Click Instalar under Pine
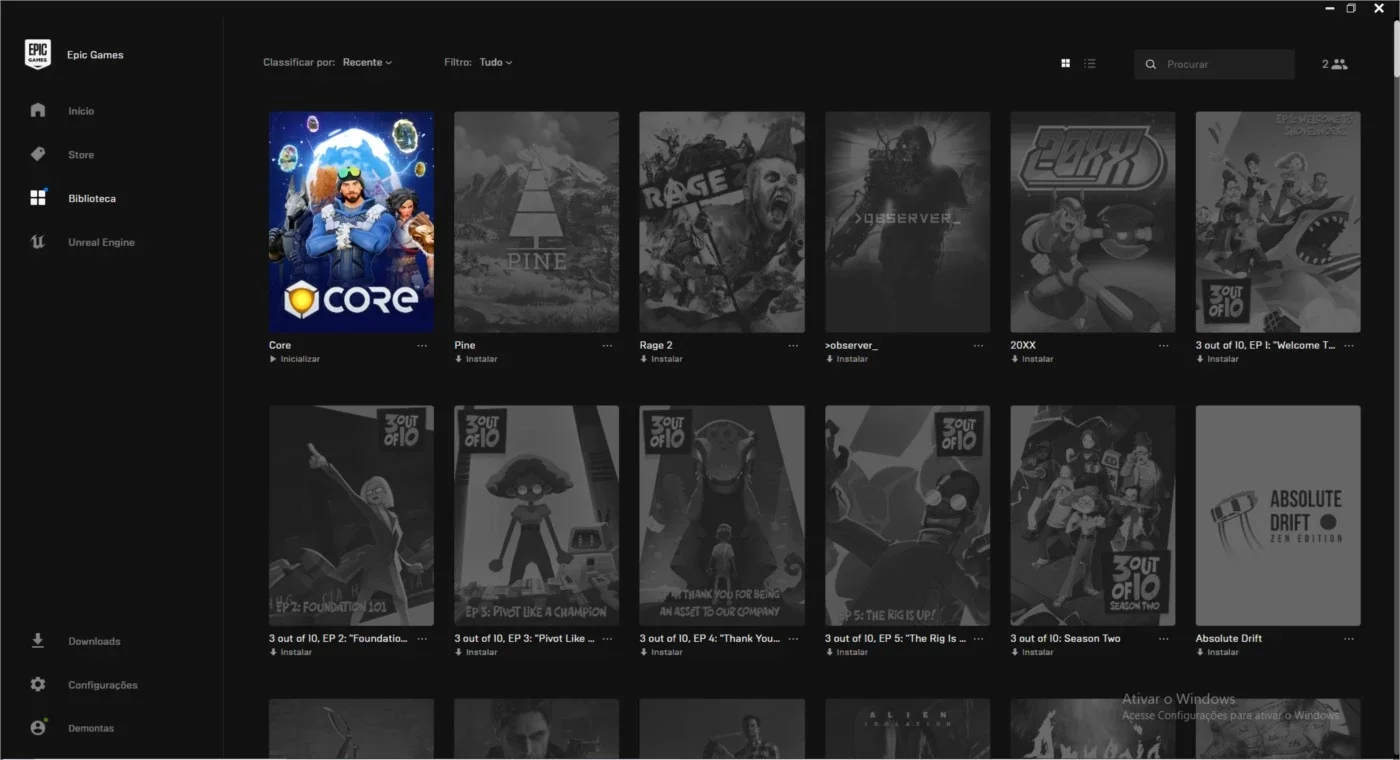Viewport: 1400px width, 760px height. [476, 359]
